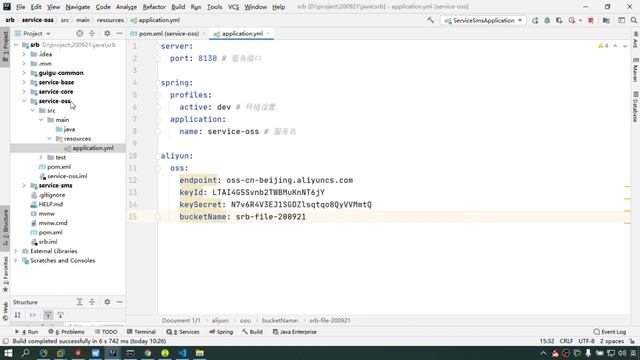Open the Services tool window
Screen dimensions: 640x360
183,332
